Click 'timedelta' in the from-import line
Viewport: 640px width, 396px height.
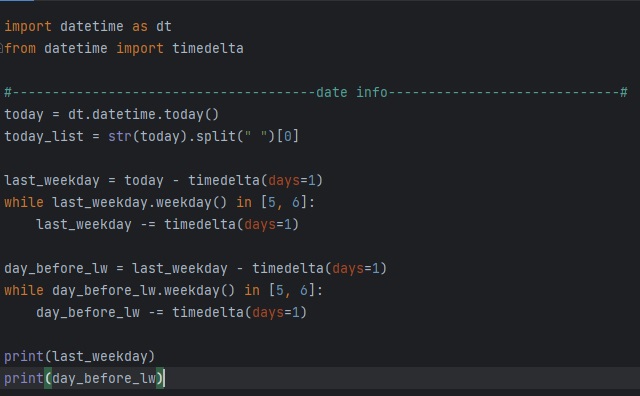click(208, 49)
